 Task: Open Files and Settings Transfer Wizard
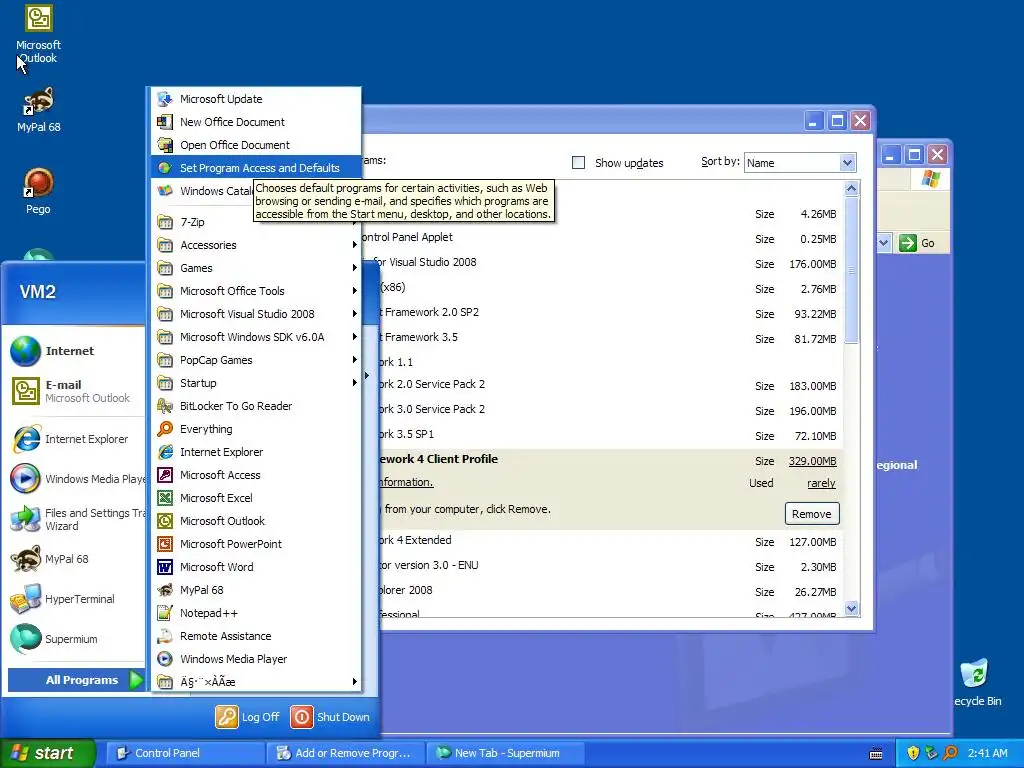pyautogui.click(x=73, y=519)
